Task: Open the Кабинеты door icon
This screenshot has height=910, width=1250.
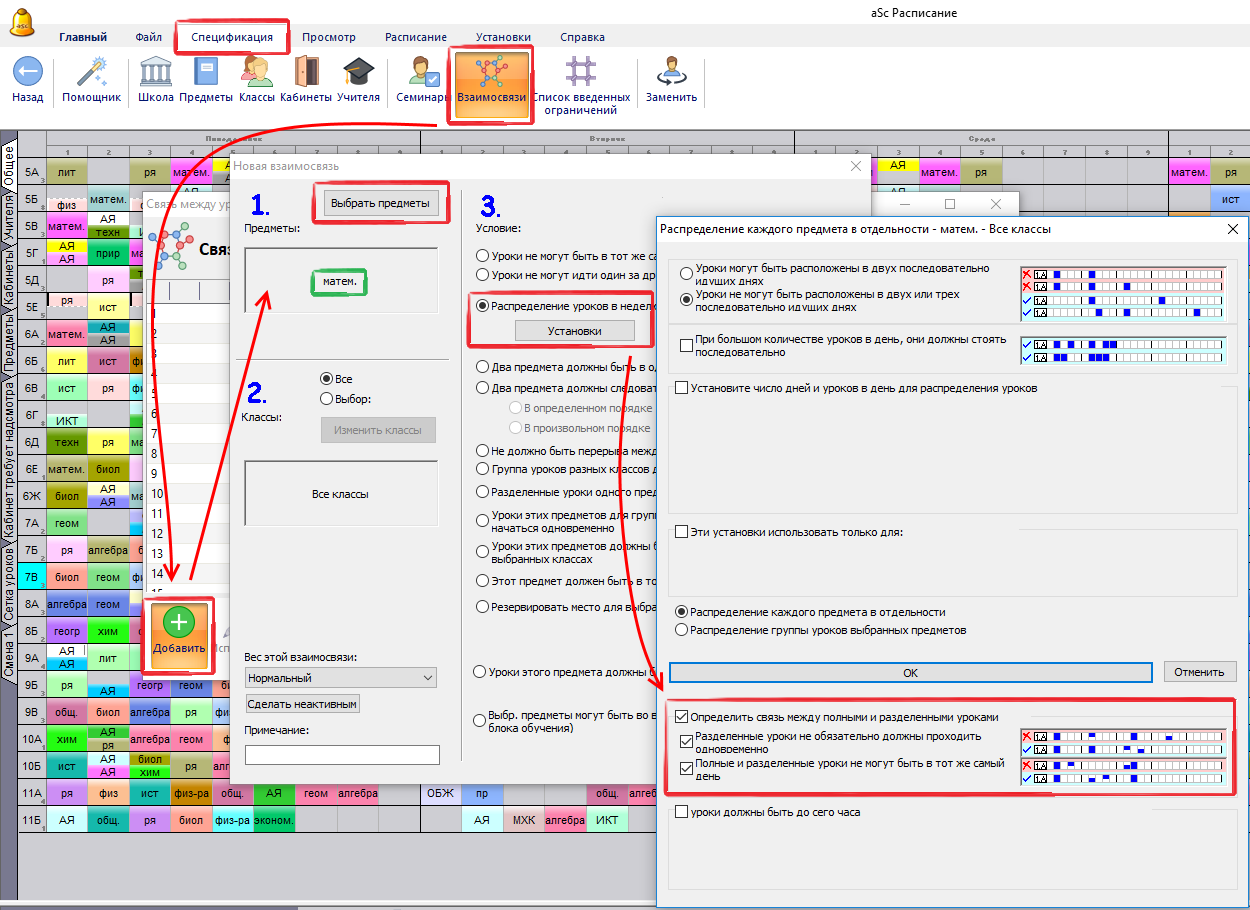Action: pos(305,73)
